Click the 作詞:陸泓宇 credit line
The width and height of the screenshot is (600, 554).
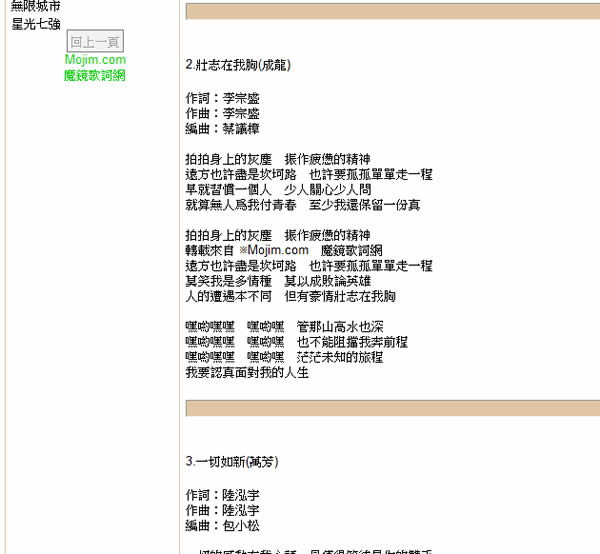point(222,495)
